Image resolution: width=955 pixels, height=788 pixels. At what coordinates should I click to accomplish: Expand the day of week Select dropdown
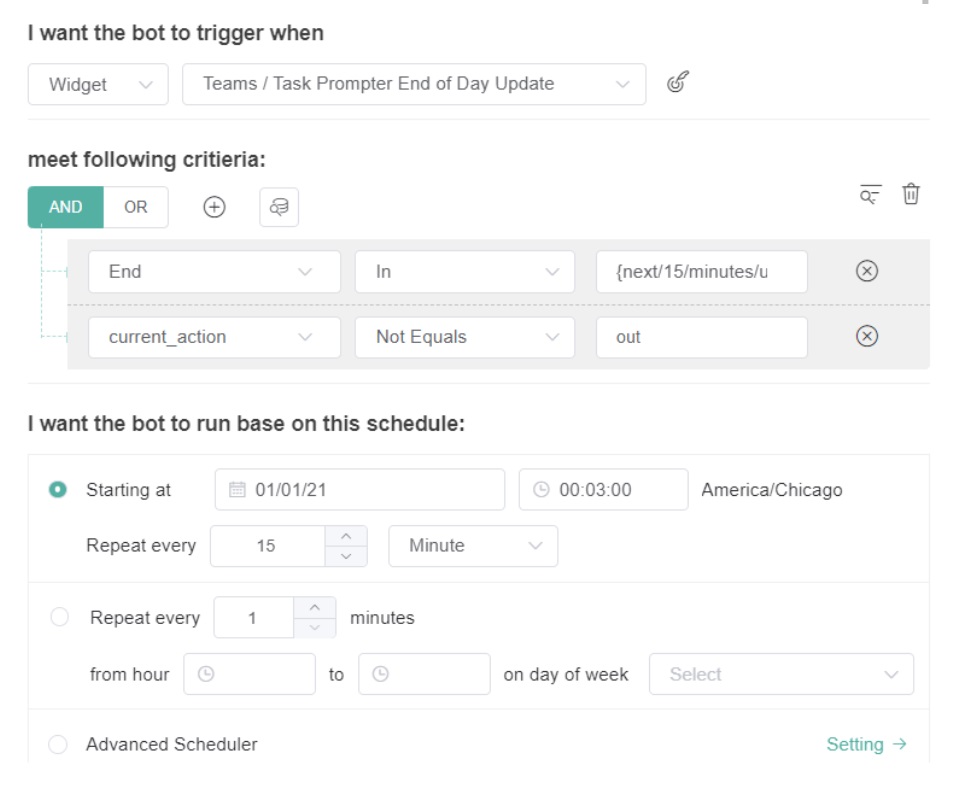[x=781, y=674]
